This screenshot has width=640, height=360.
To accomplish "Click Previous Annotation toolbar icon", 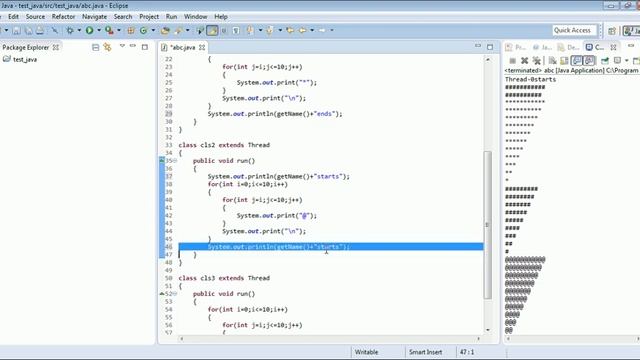I will (269, 31).
